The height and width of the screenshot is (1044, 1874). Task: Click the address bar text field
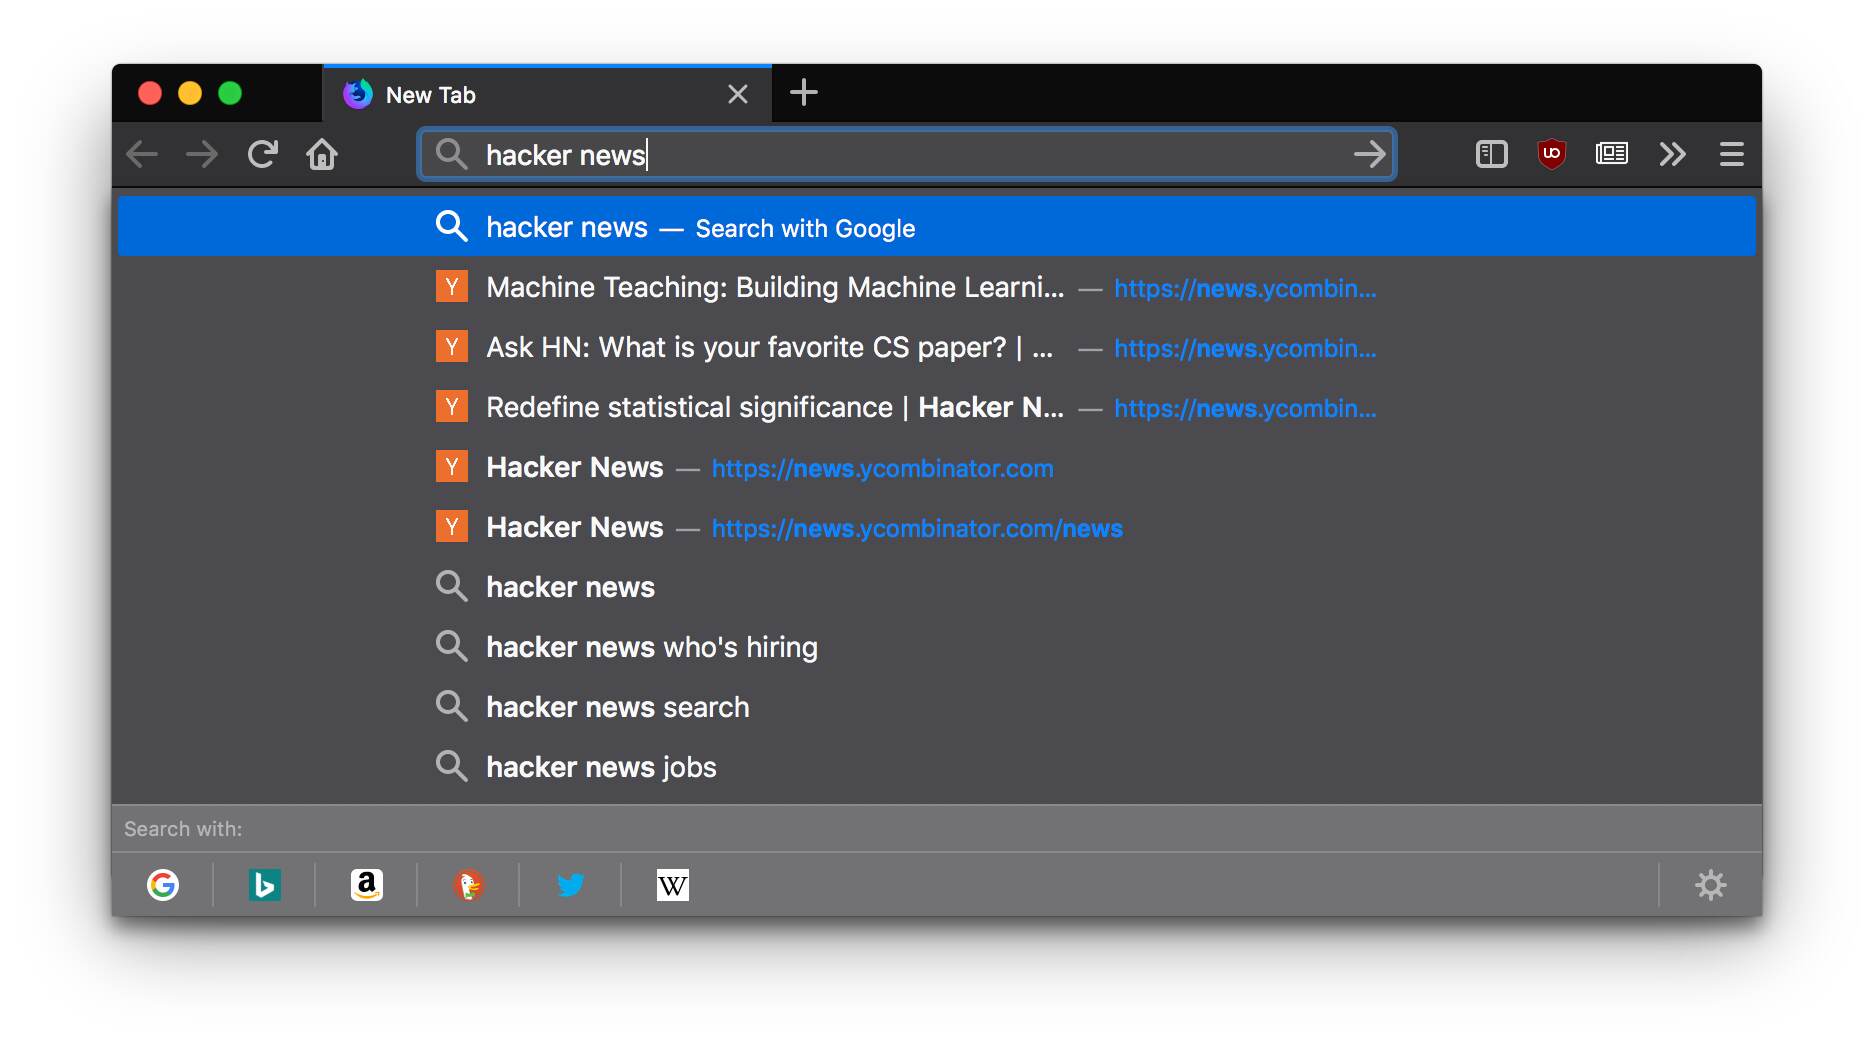click(900, 155)
